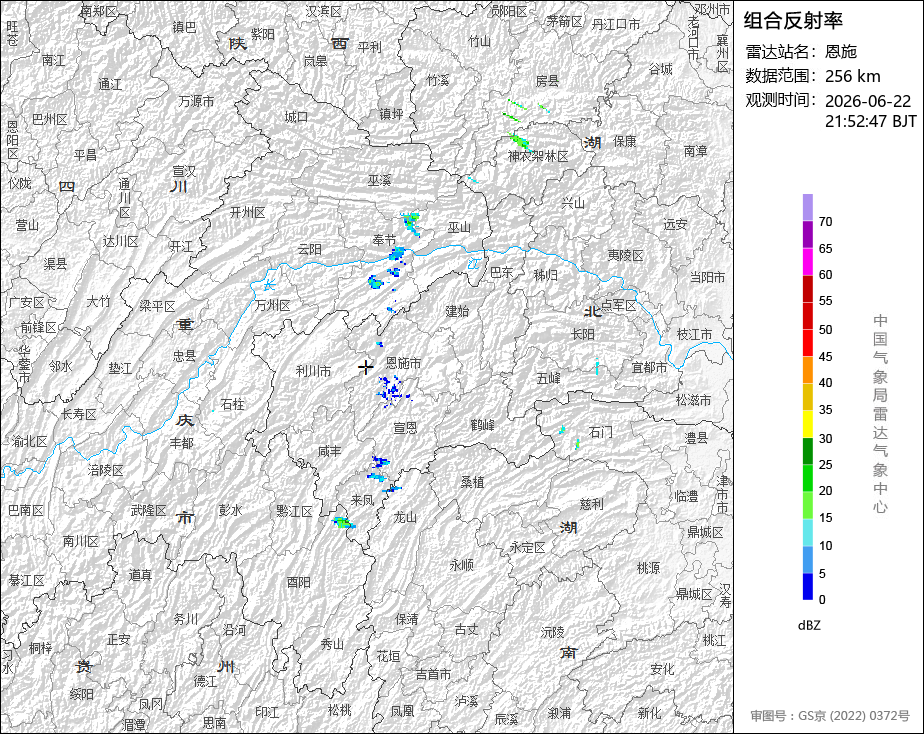Click the 利川市 map label

point(314,371)
